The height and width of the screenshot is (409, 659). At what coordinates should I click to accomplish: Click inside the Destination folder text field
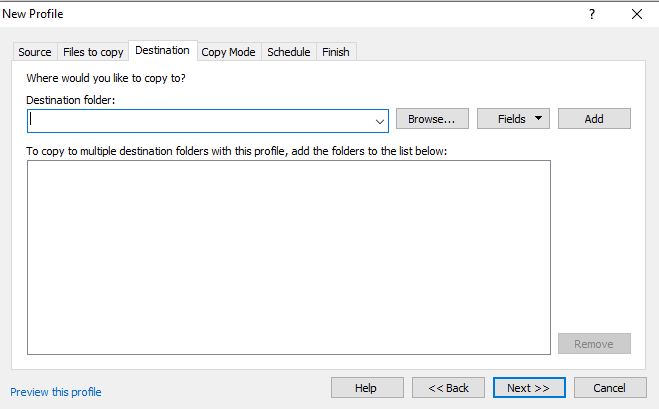point(200,120)
